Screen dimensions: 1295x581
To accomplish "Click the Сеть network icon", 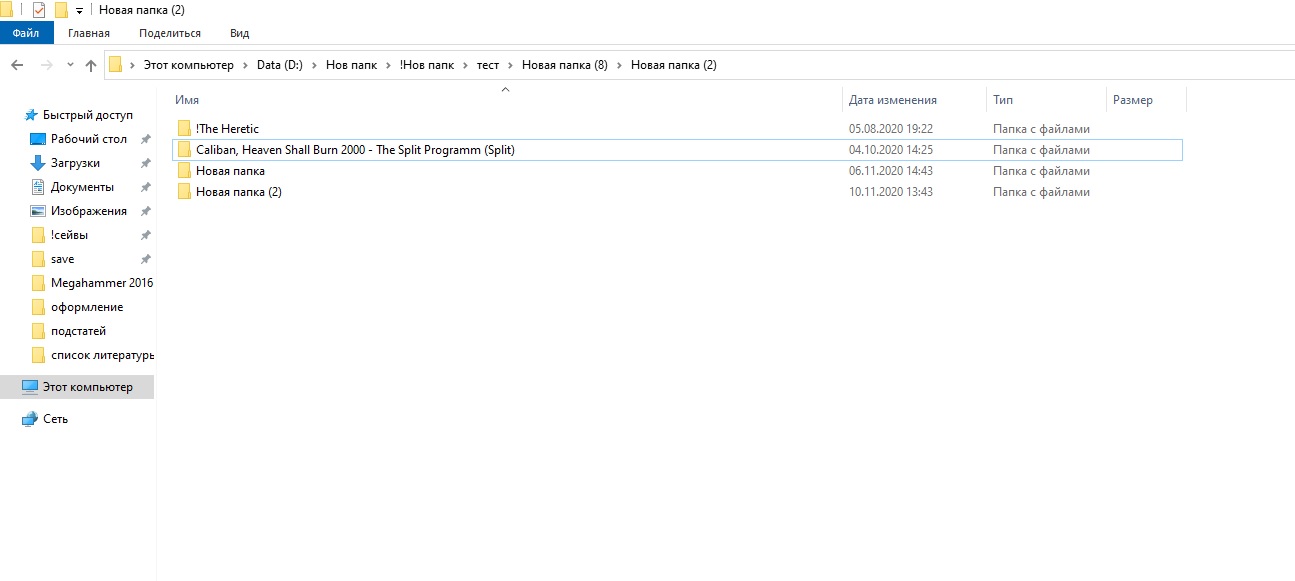I will click(x=30, y=419).
